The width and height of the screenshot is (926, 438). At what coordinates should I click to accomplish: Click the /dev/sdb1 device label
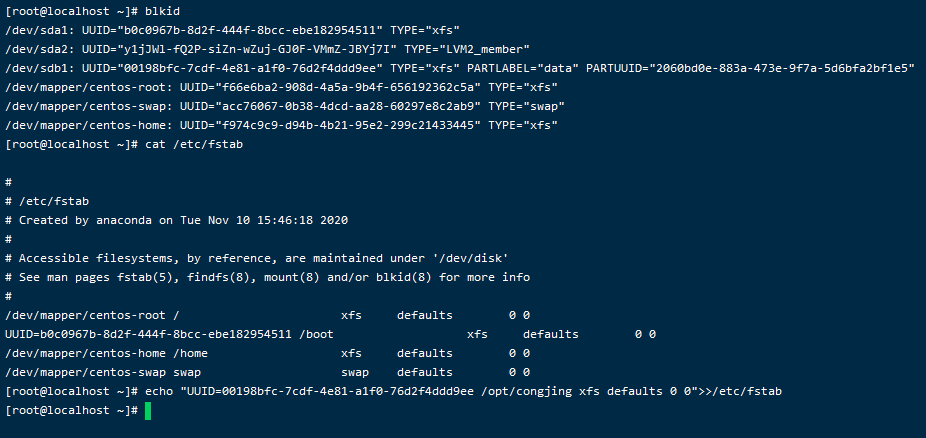pos(34,68)
